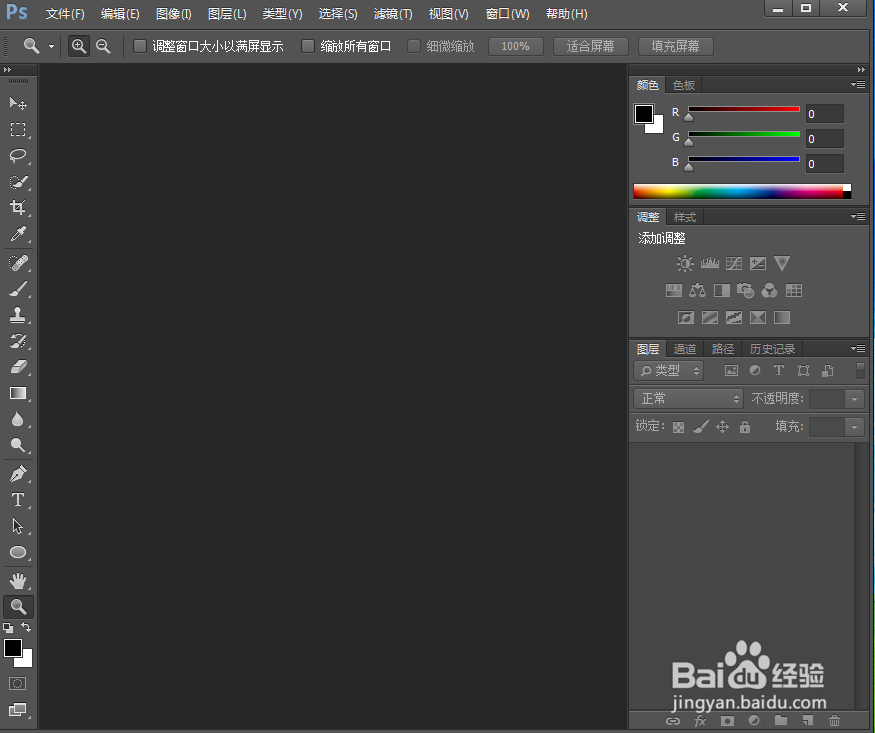Viewport: 875px width, 733px height.
Task: Select the Horizontal Type tool
Action: click(x=18, y=499)
